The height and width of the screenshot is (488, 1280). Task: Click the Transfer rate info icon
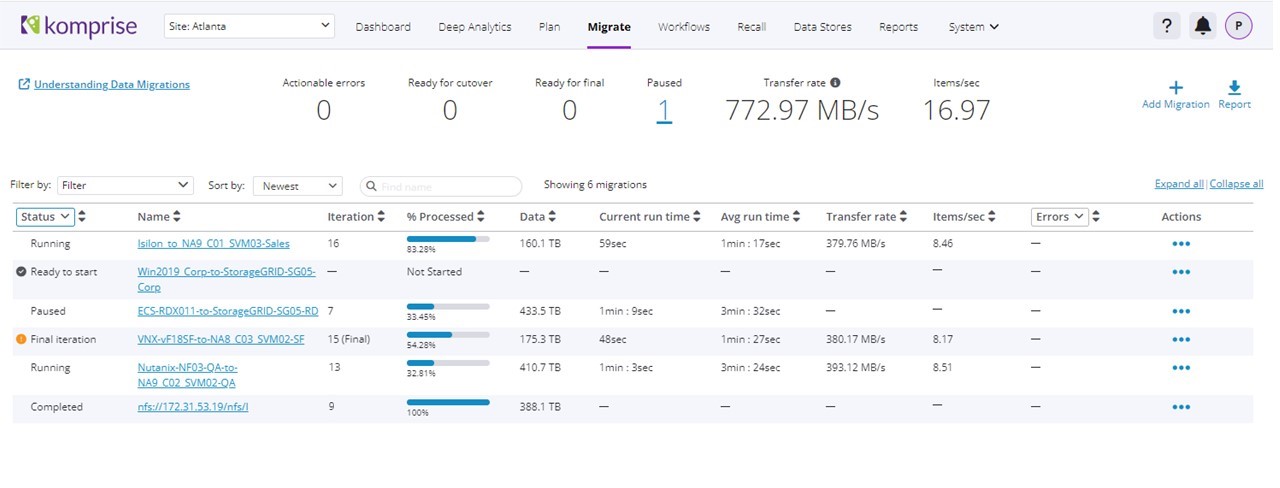pos(835,83)
